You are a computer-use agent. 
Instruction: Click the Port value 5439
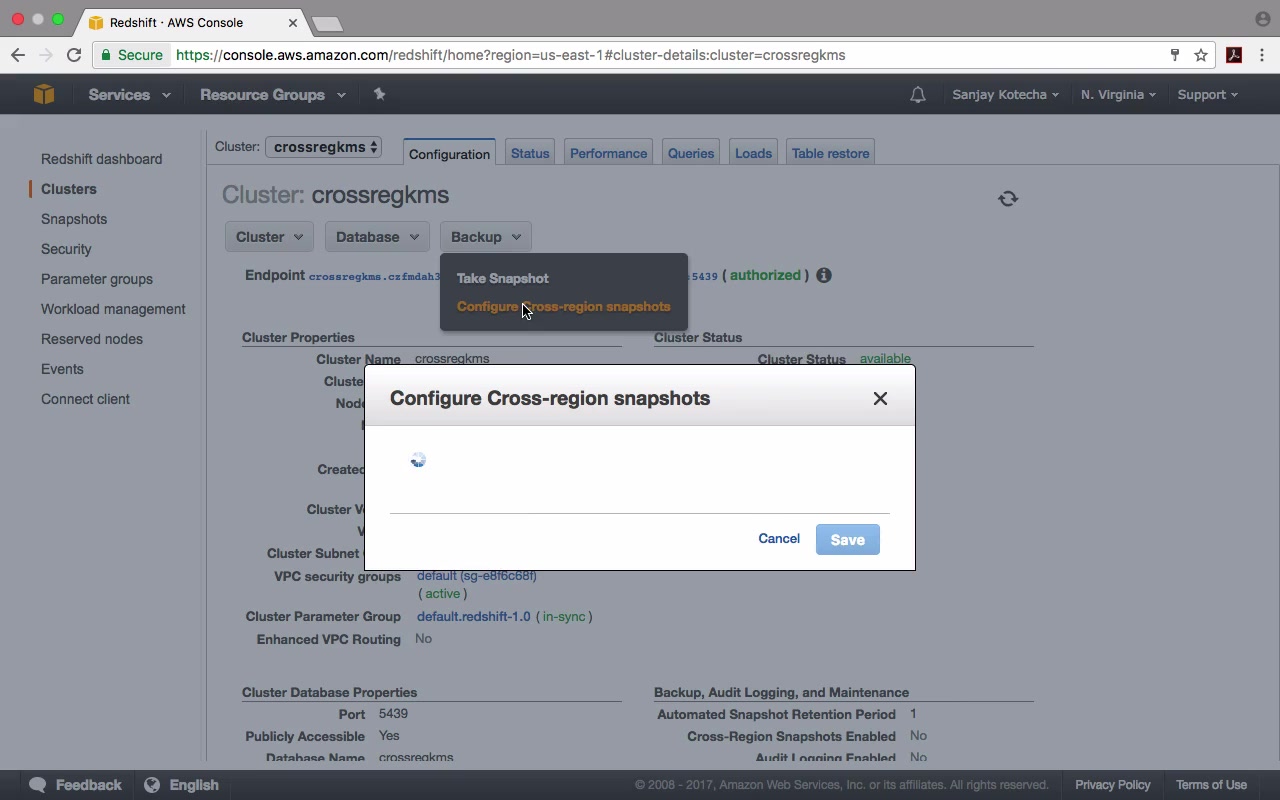(393, 714)
